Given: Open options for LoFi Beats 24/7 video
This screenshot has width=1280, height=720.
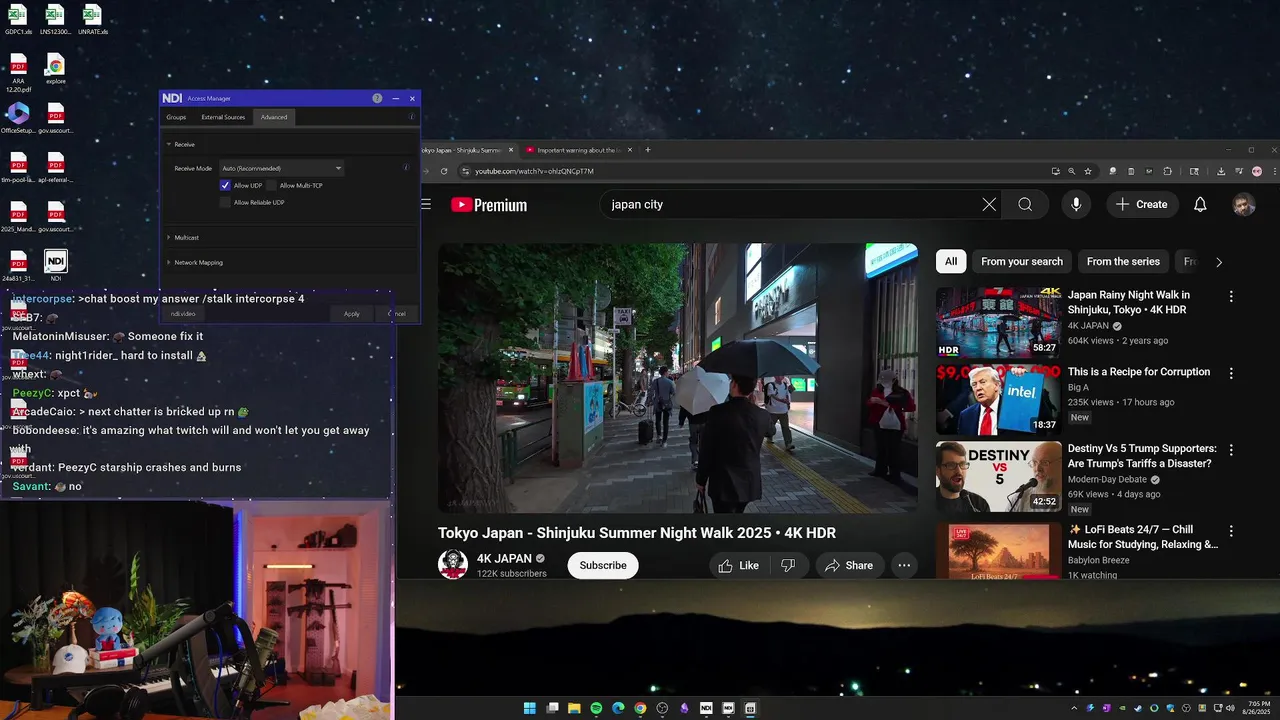Looking at the screenshot, I should tap(1231, 531).
